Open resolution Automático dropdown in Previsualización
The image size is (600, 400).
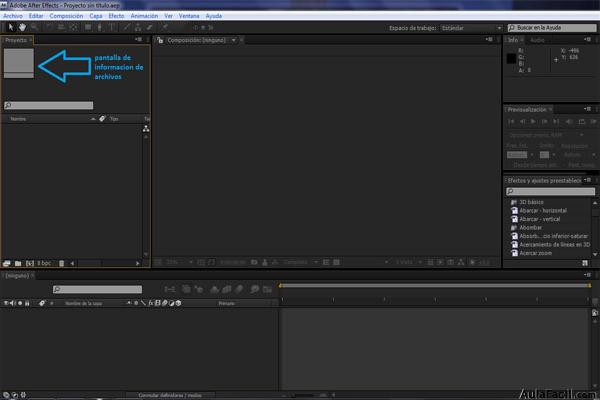[579, 155]
